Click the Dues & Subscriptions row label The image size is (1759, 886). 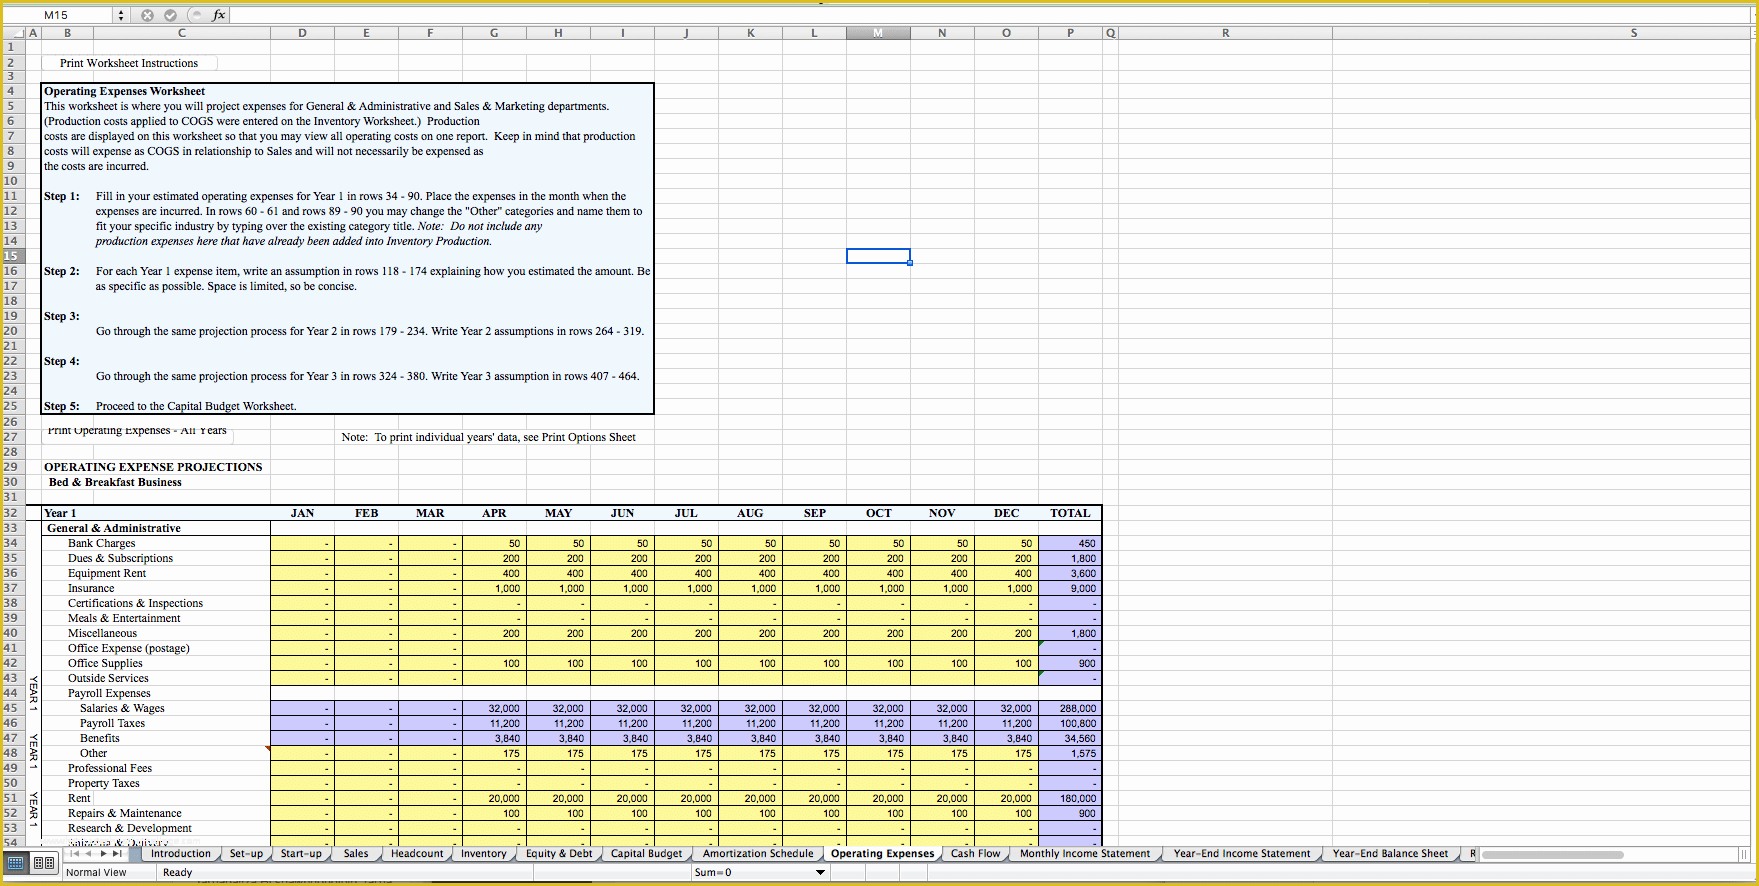point(120,558)
